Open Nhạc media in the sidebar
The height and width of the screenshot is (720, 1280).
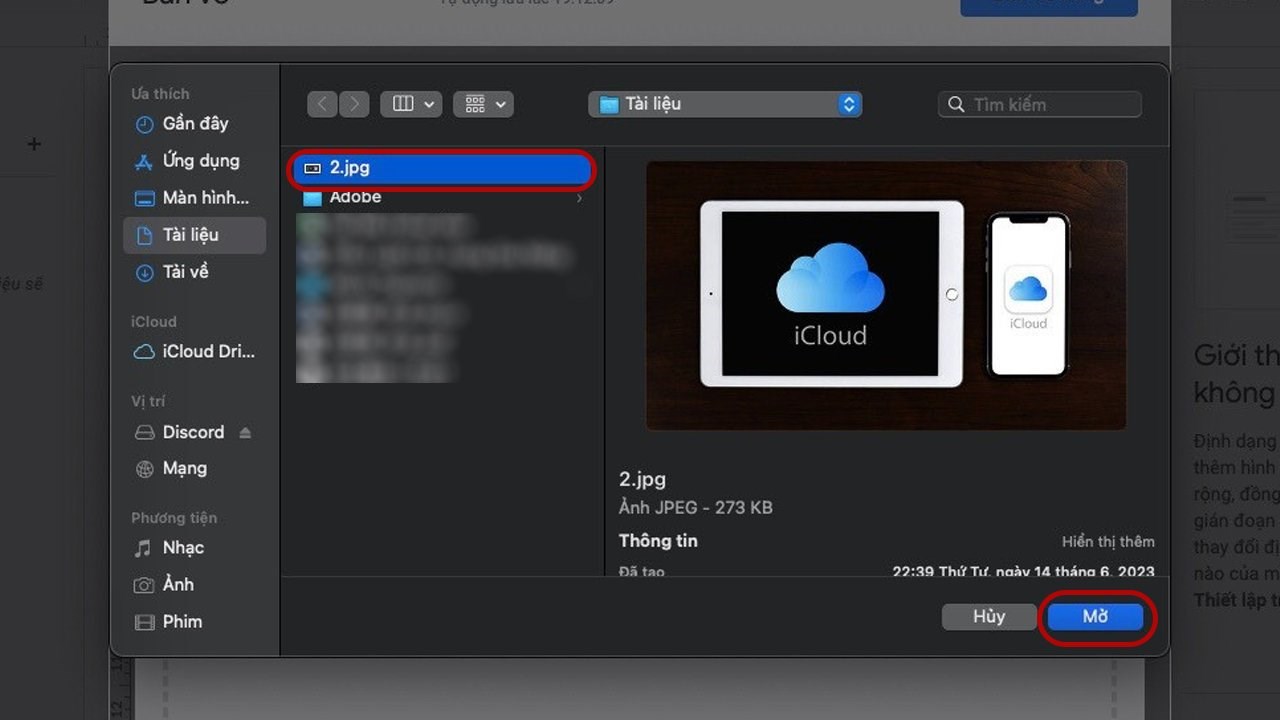(x=195, y=548)
